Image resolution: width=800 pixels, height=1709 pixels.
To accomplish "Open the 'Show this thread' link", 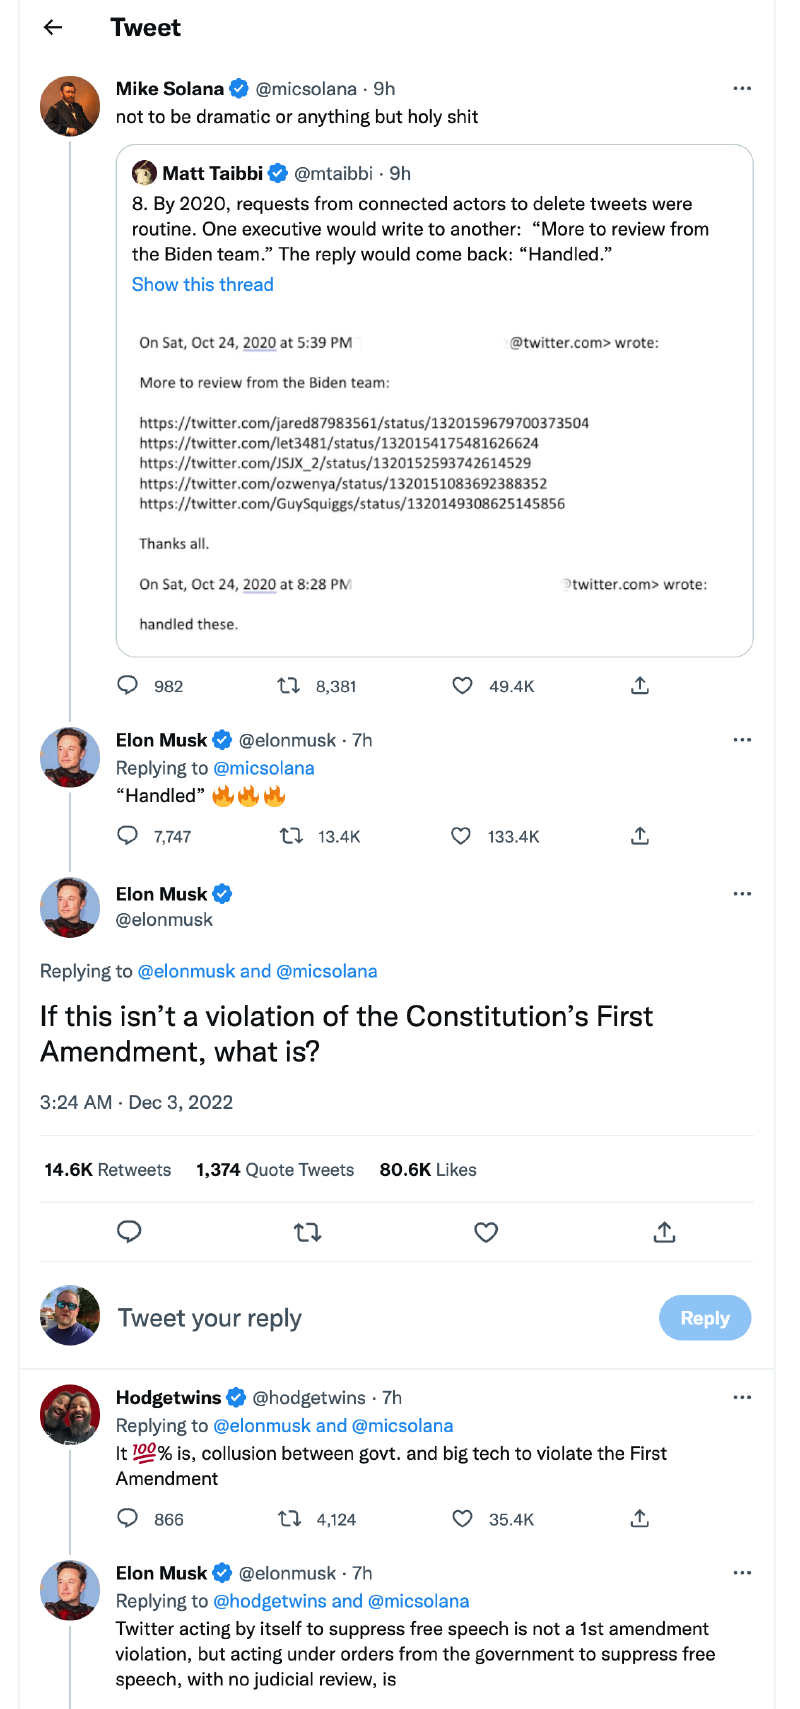I will tap(202, 284).
